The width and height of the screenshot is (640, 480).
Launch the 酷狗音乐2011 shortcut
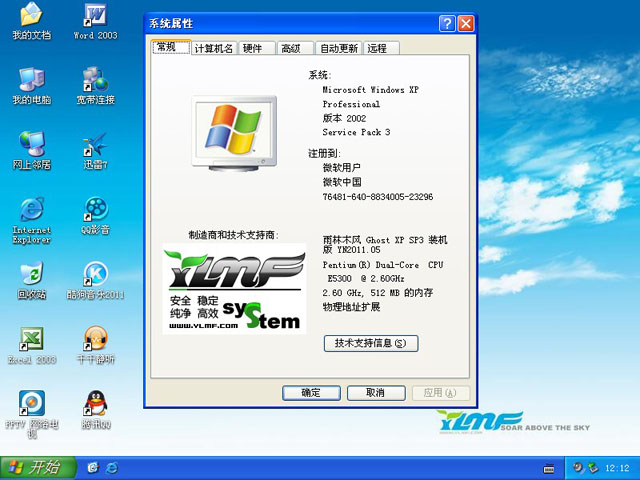click(x=96, y=280)
